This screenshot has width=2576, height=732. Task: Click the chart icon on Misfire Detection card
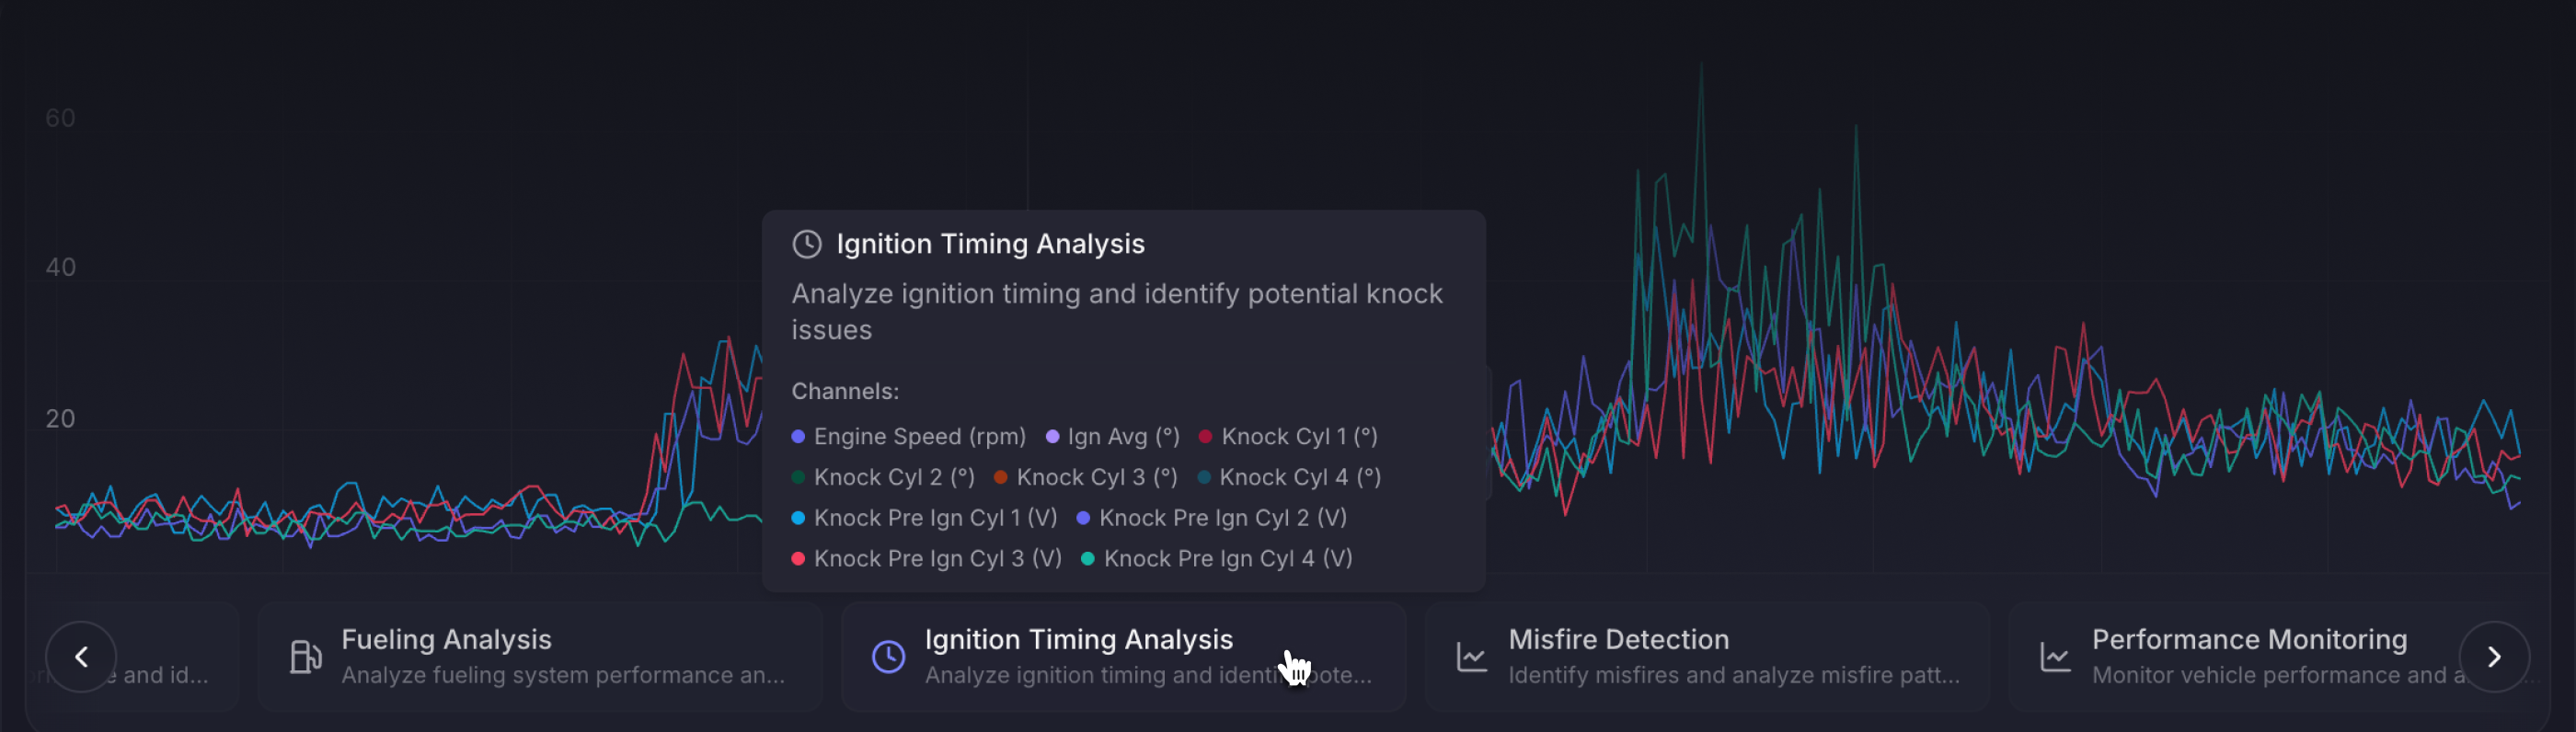point(1472,657)
